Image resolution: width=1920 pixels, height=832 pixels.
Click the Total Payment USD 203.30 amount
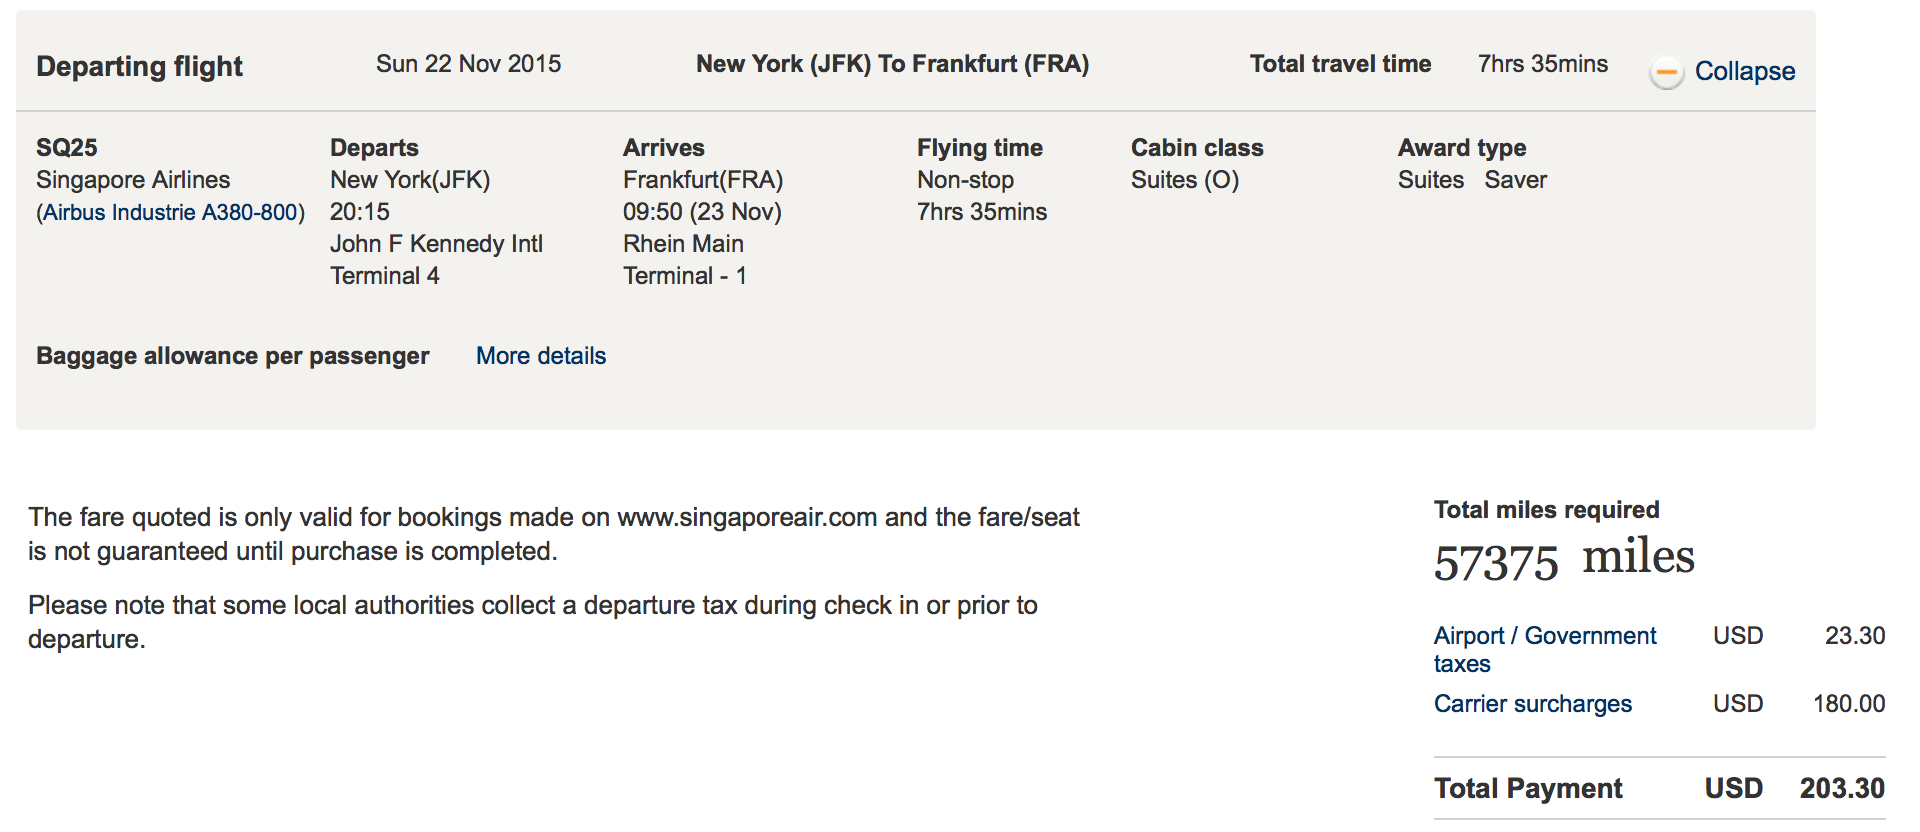pyautogui.click(x=1842, y=788)
